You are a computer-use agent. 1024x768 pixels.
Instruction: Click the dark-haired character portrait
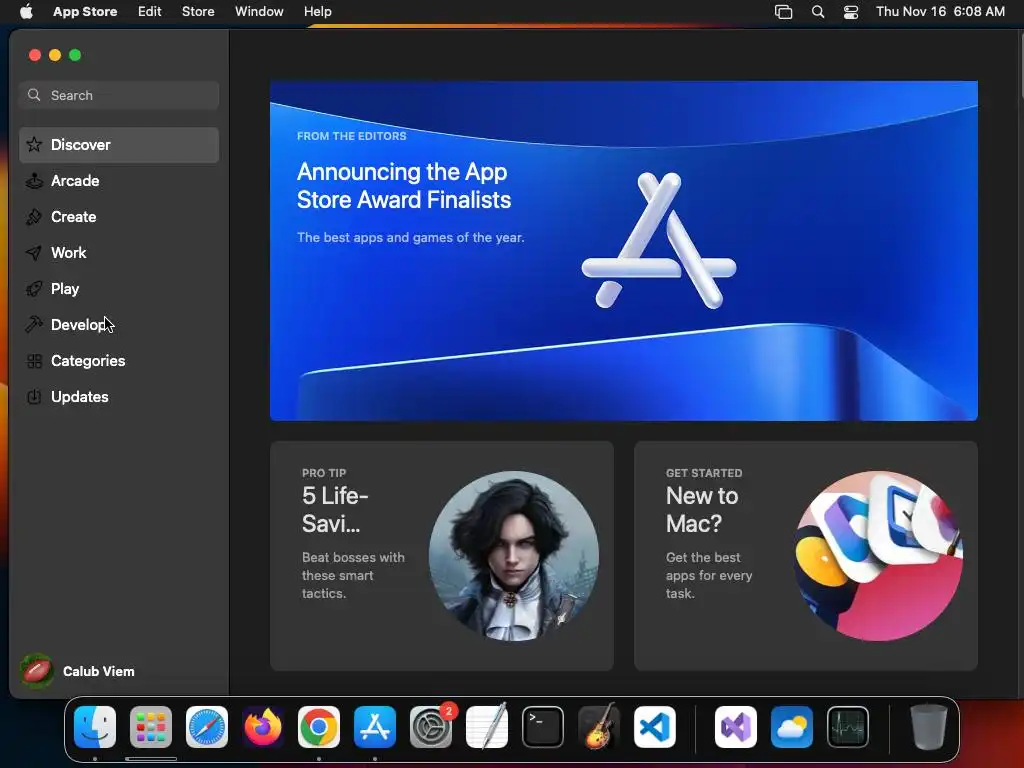[x=513, y=556]
